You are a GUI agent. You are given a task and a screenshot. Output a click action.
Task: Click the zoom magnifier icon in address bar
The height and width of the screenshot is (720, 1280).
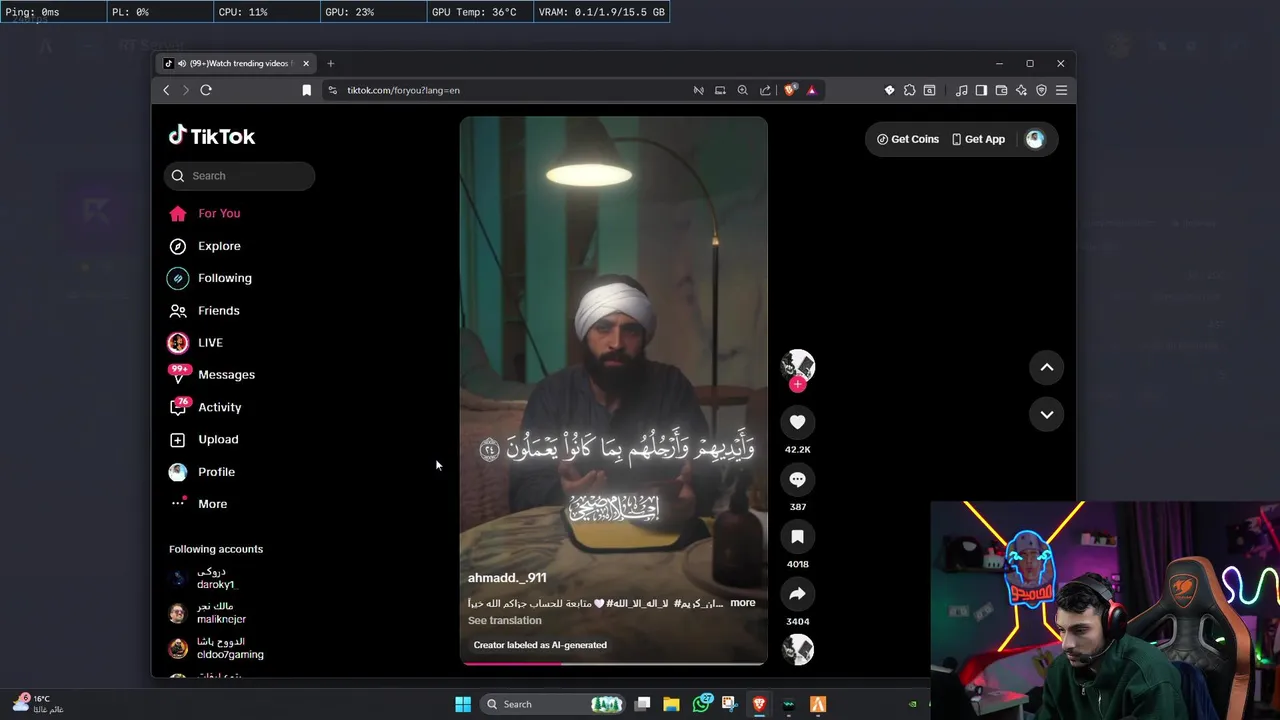tap(742, 90)
